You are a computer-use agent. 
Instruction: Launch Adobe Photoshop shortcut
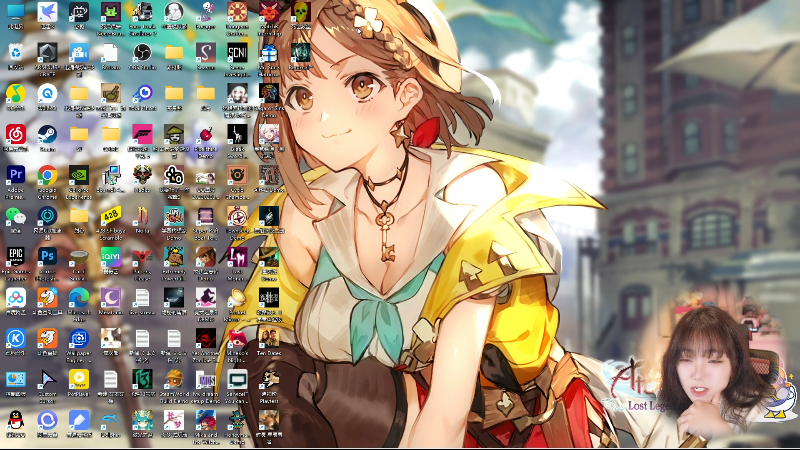point(47,257)
